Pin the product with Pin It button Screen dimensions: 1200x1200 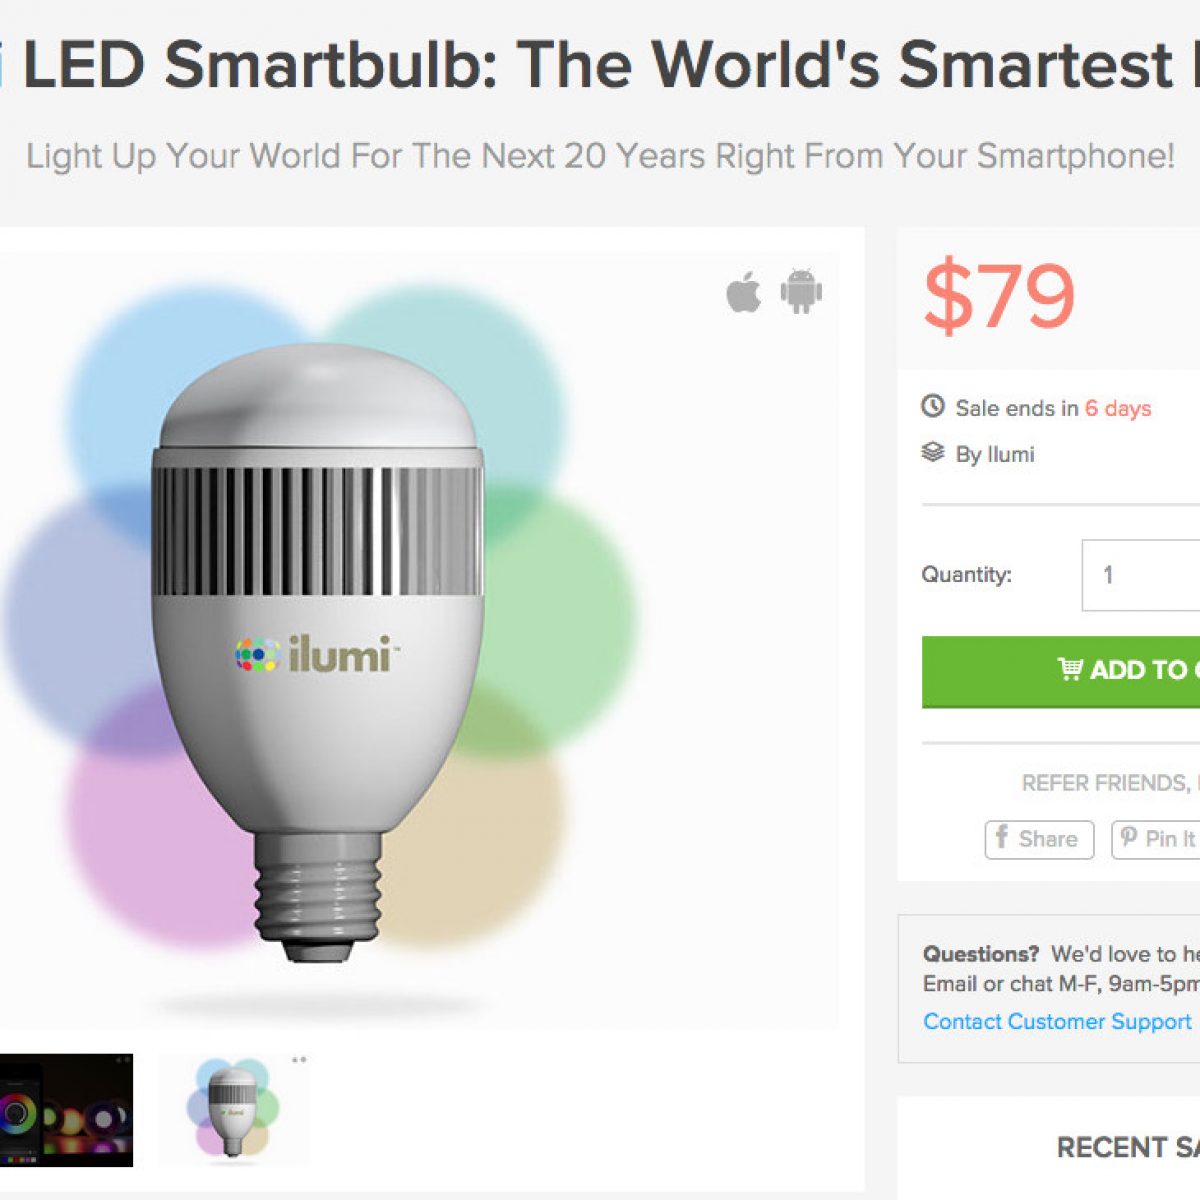coord(1157,839)
